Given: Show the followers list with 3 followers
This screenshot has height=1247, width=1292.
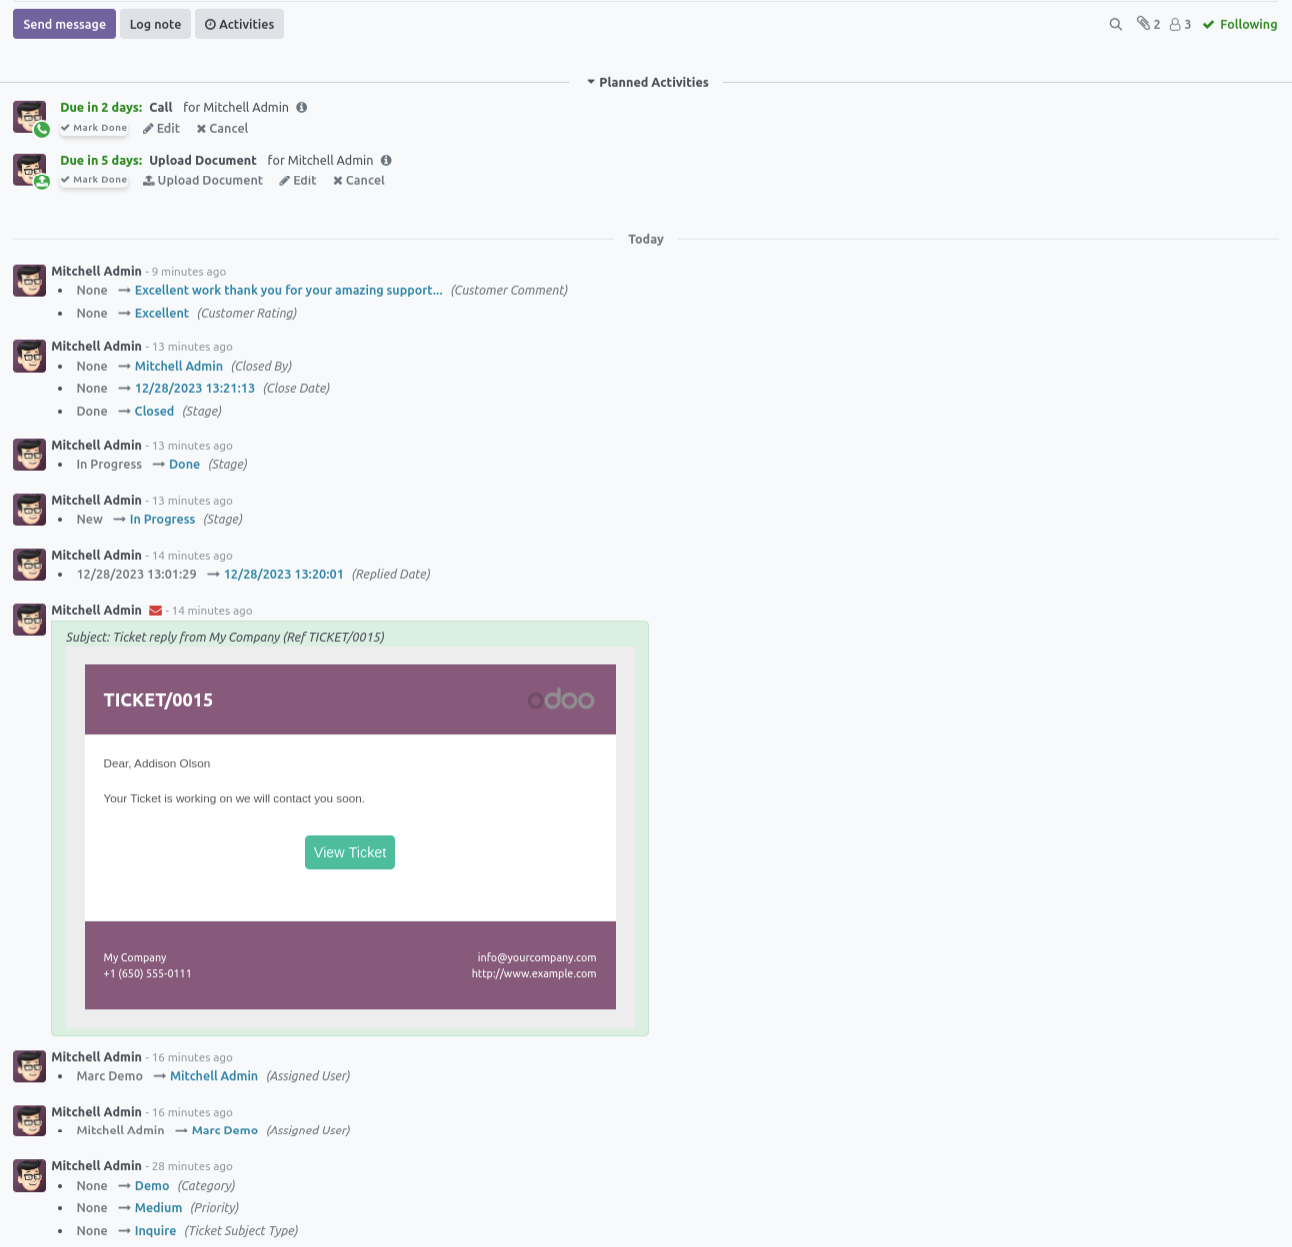Looking at the screenshot, I should [1180, 24].
